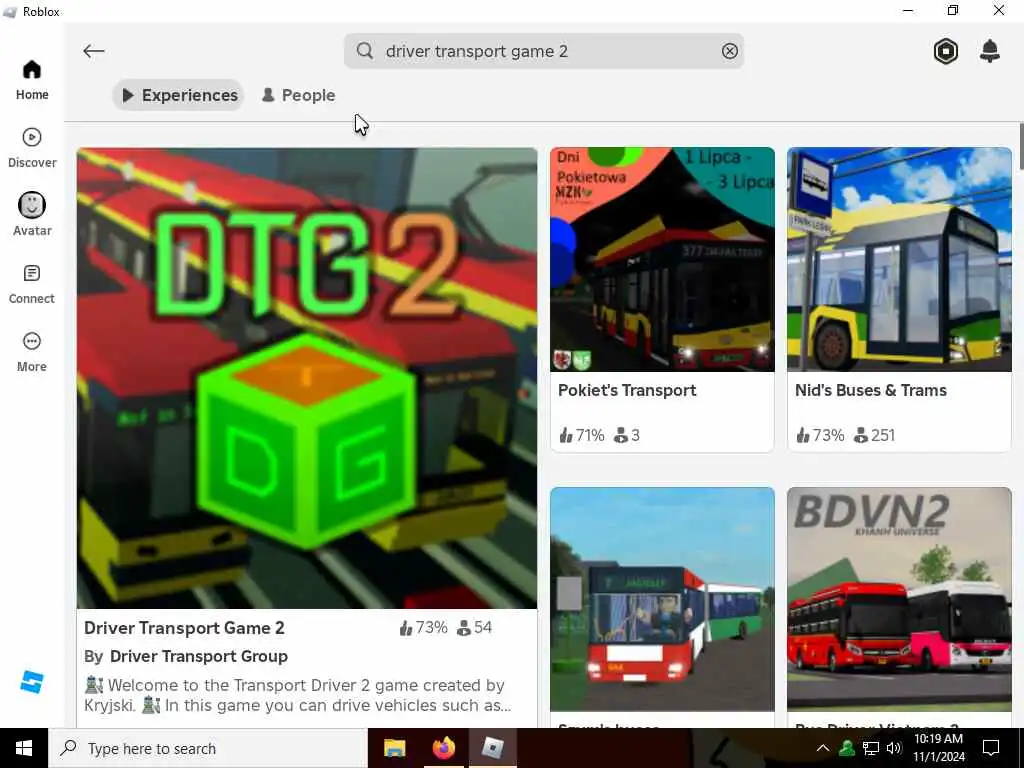Open File Explorer from the taskbar

point(394,748)
